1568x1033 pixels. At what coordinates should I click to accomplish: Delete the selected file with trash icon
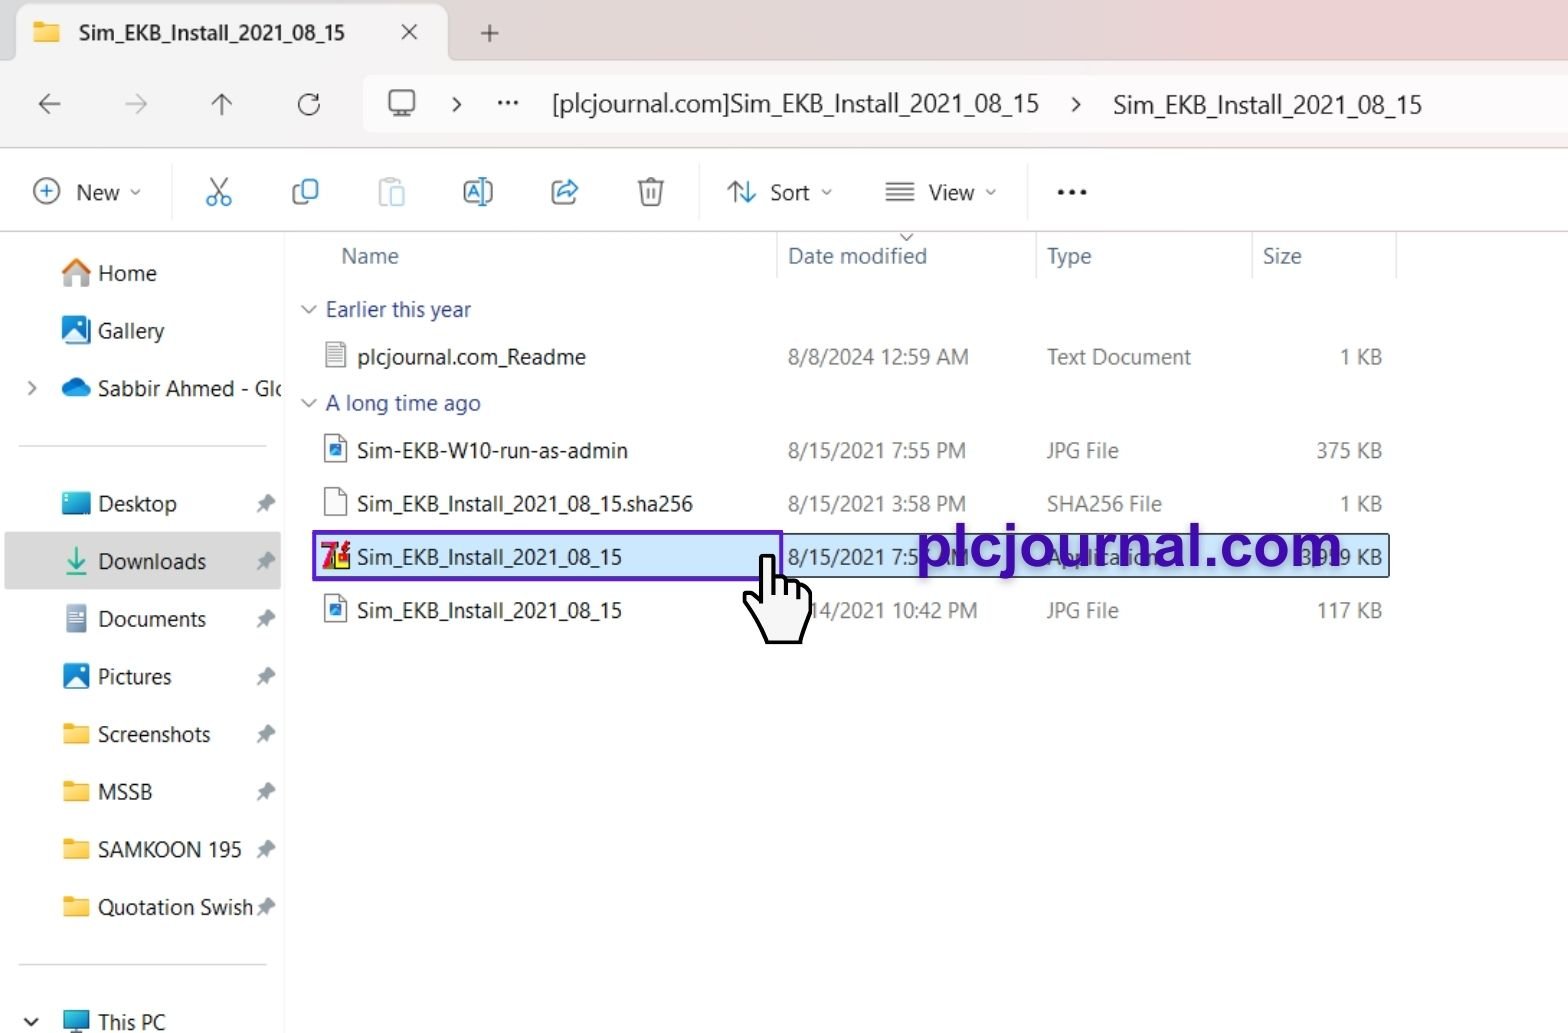pyautogui.click(x=651, y=191)
